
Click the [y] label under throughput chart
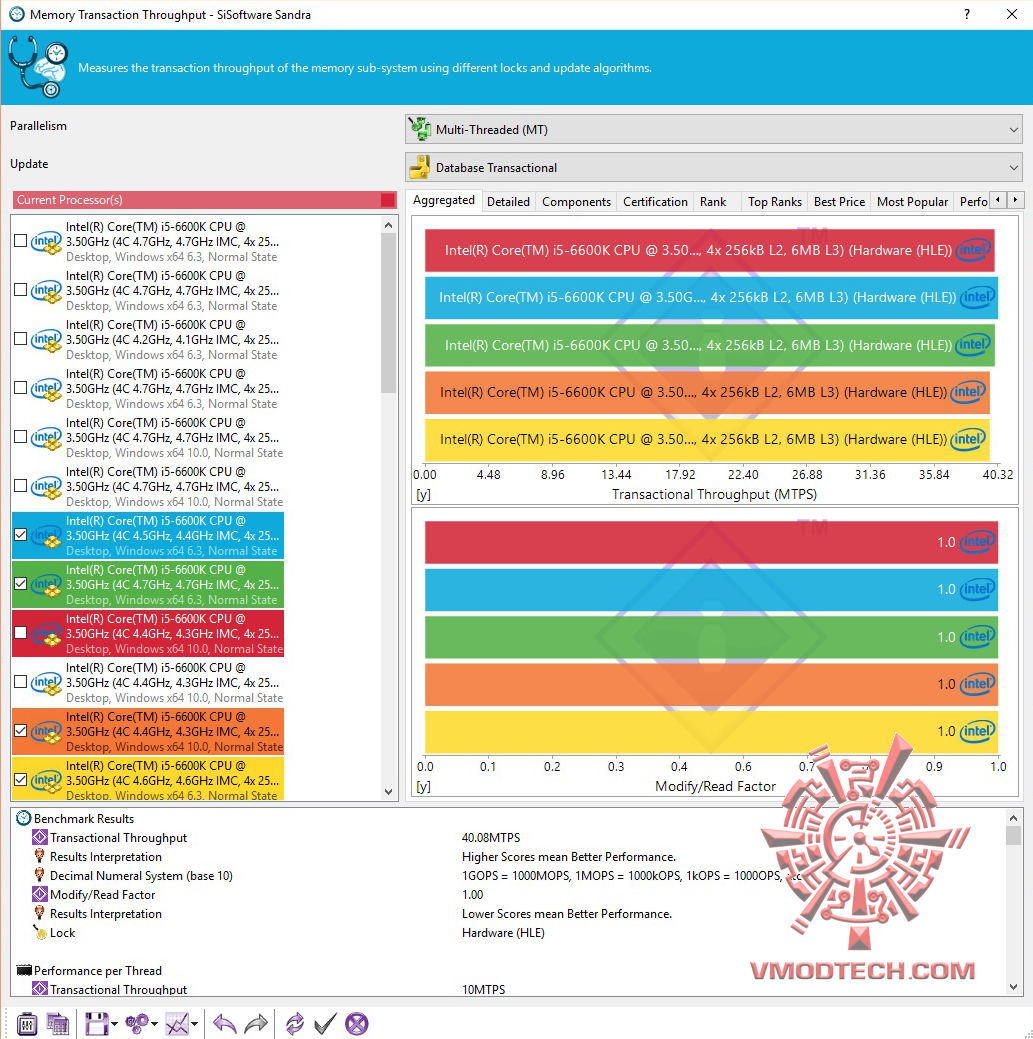[x=423, y=494]
